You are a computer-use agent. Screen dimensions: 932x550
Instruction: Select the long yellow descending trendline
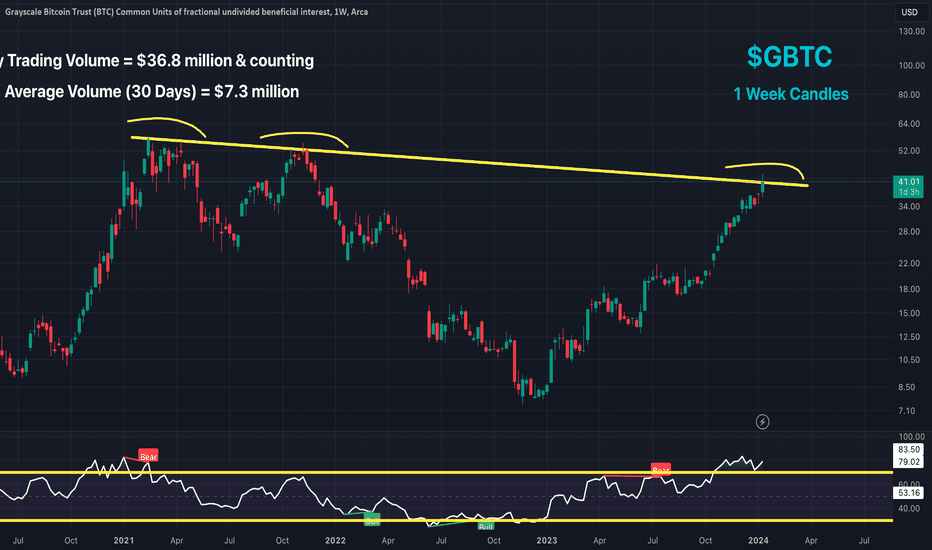tap(470, 162)
